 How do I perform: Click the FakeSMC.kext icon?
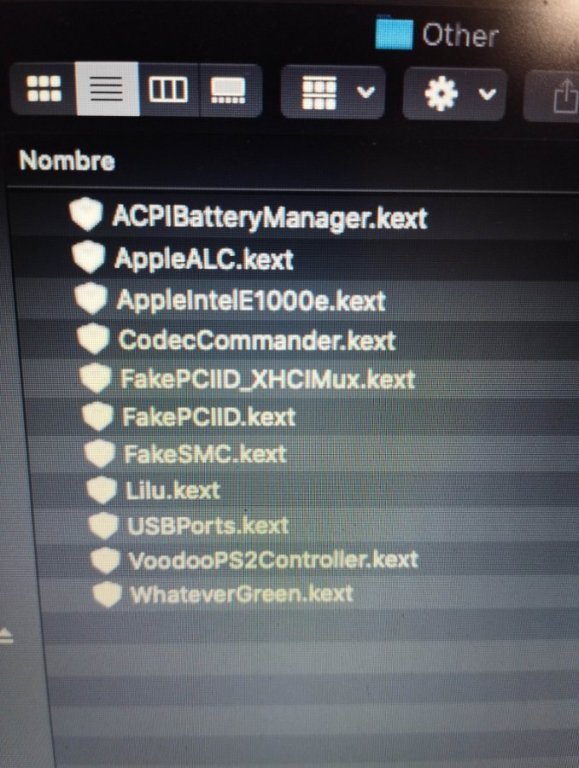100,453
